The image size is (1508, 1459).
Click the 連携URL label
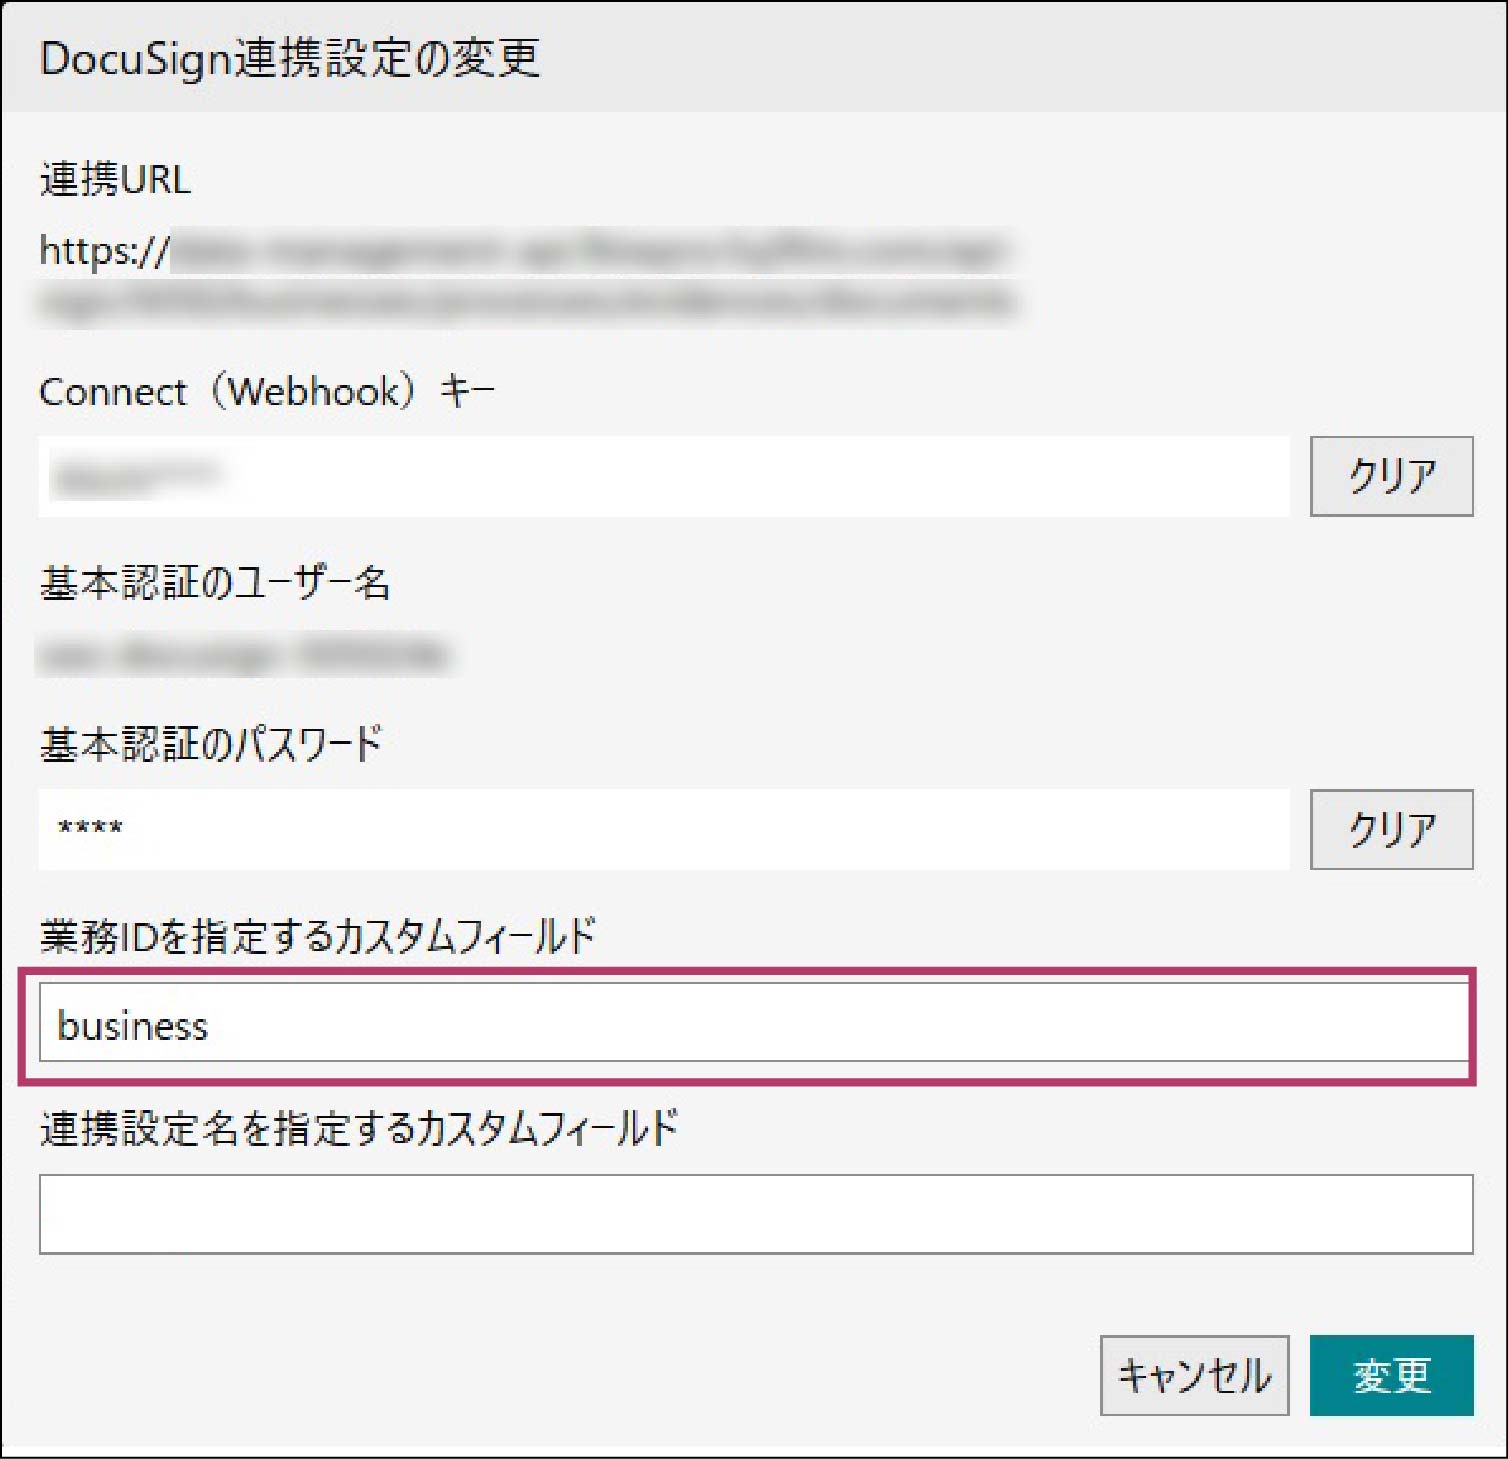point(115,180)
